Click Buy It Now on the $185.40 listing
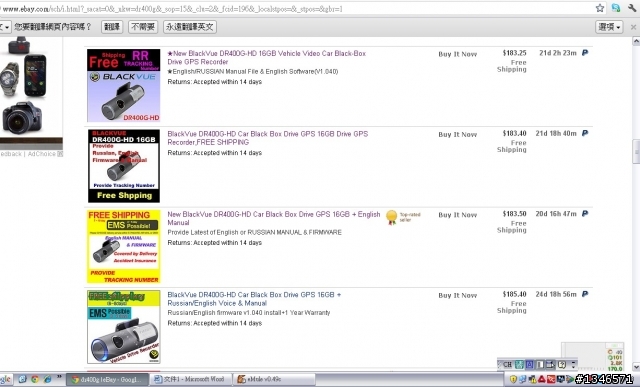Viewport: 640px width, 387px height. (458, 295)
